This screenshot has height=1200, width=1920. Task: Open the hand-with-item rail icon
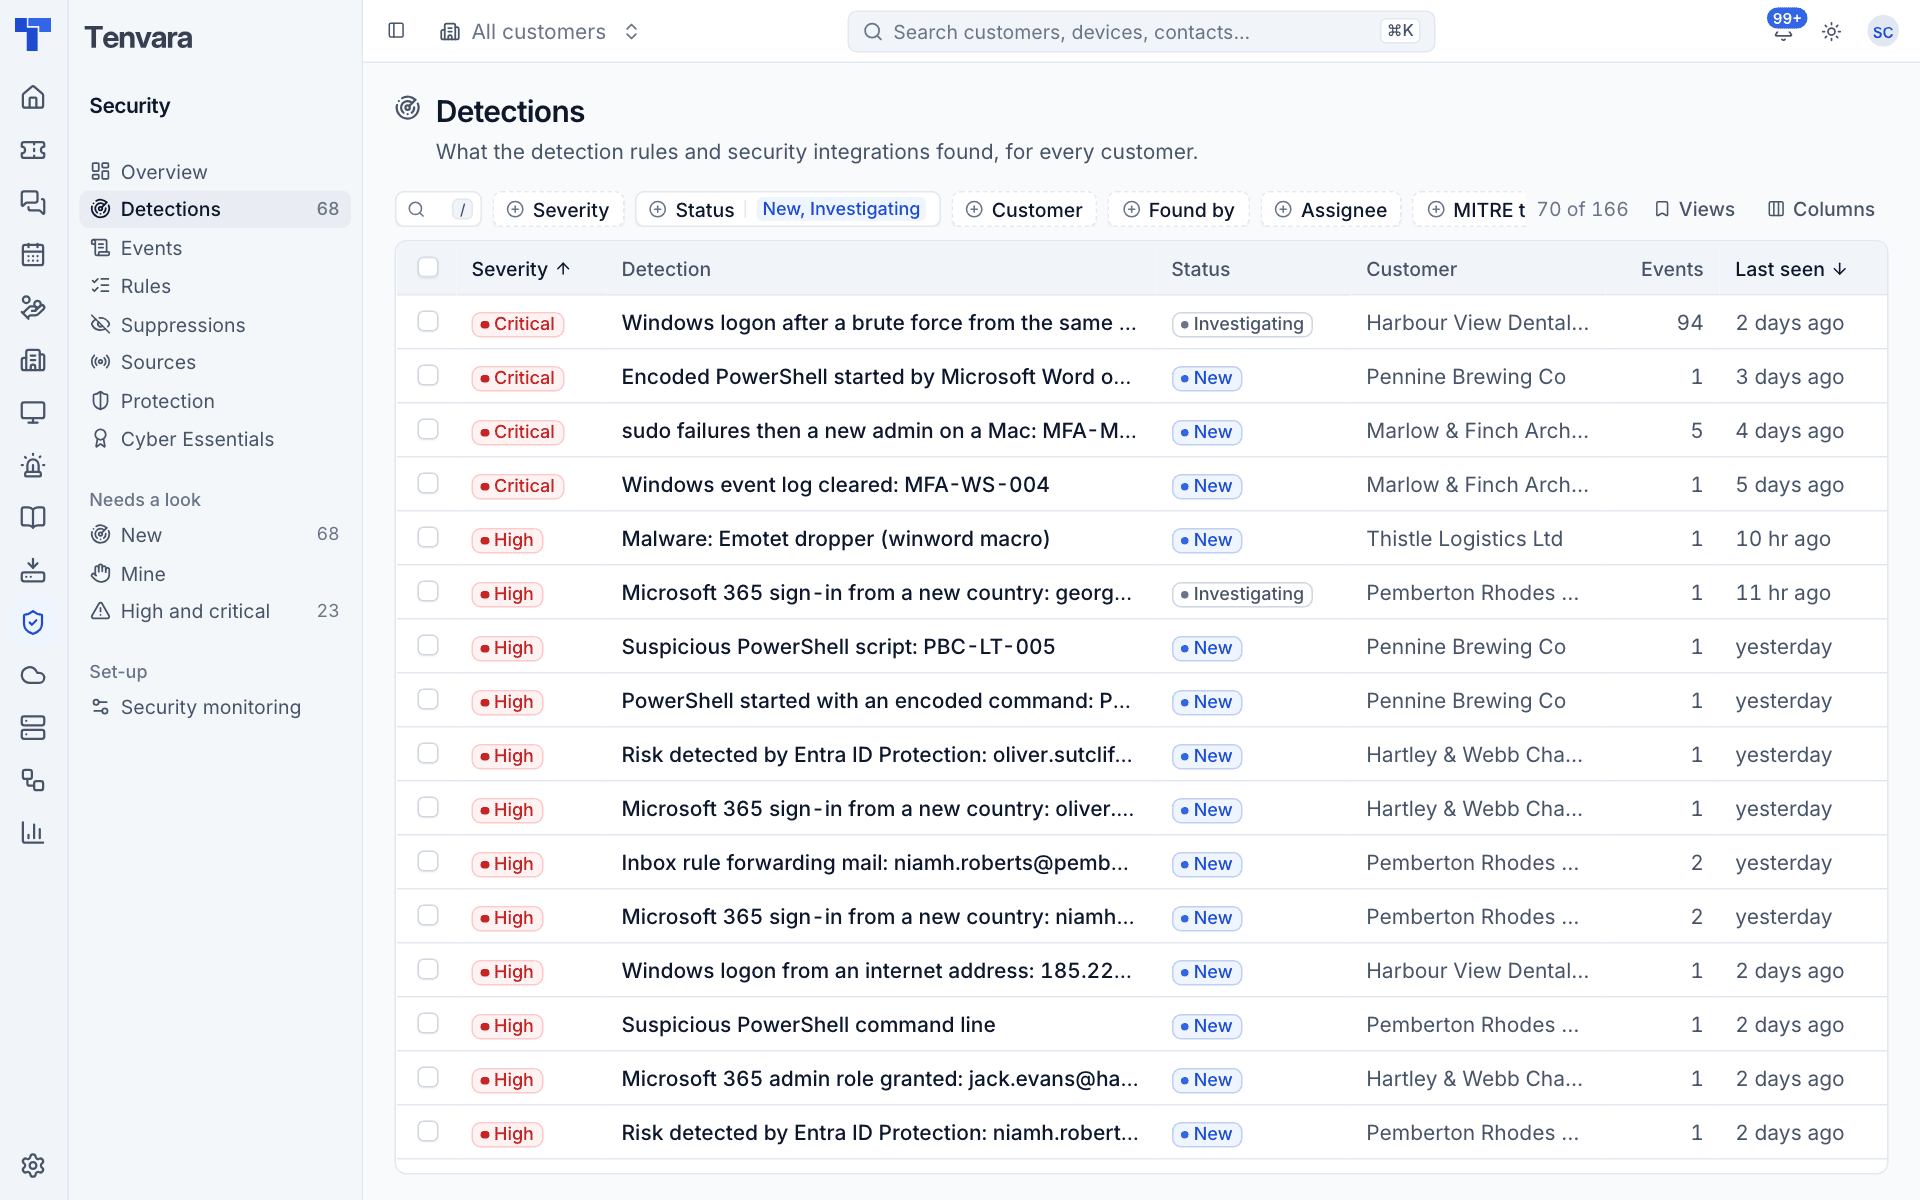tap(33, 307)
